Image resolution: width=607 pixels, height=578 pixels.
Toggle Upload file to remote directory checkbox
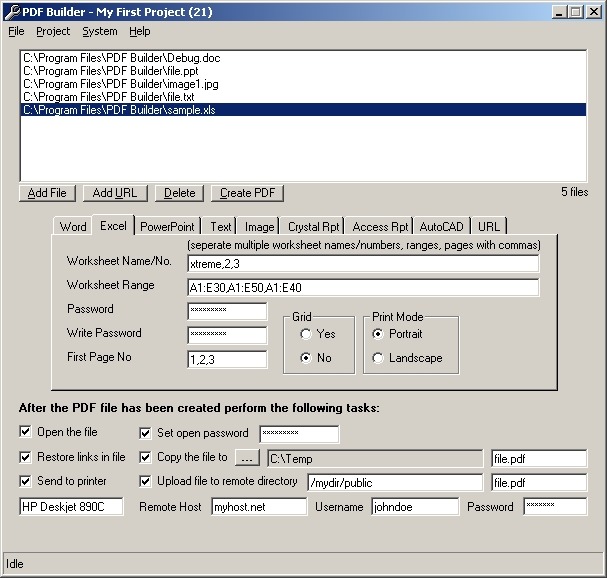pos(145,481)
